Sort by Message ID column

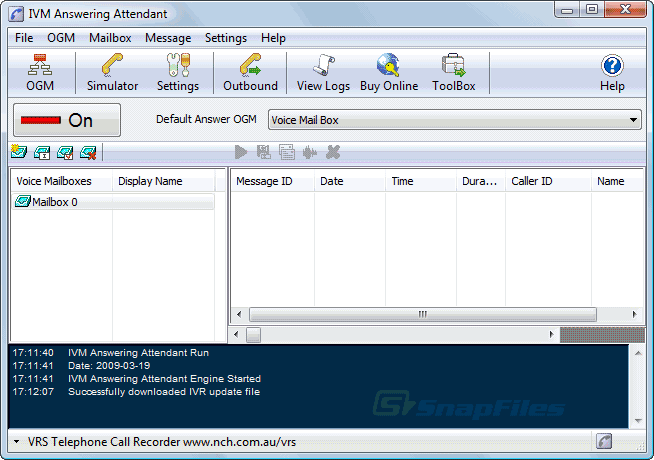coord(272,181)
